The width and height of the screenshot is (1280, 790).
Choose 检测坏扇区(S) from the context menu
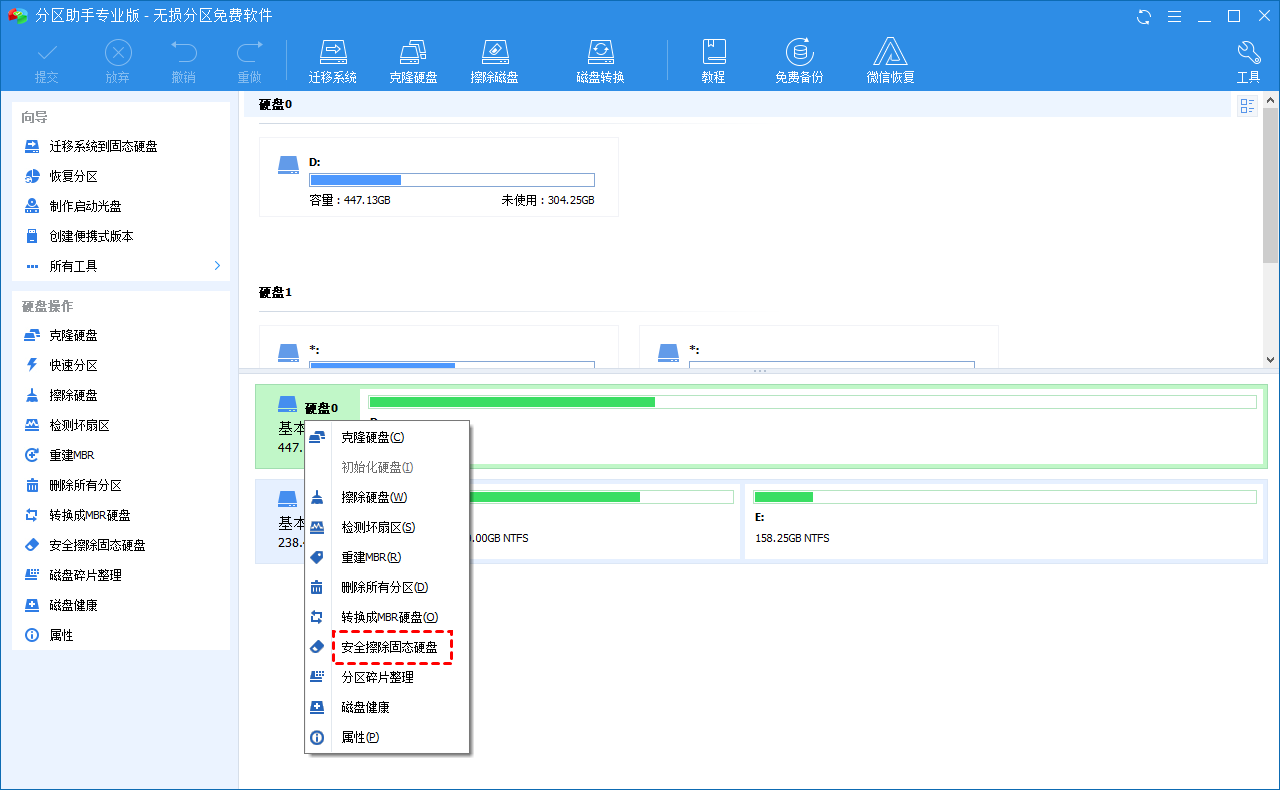tap(387, 527)
